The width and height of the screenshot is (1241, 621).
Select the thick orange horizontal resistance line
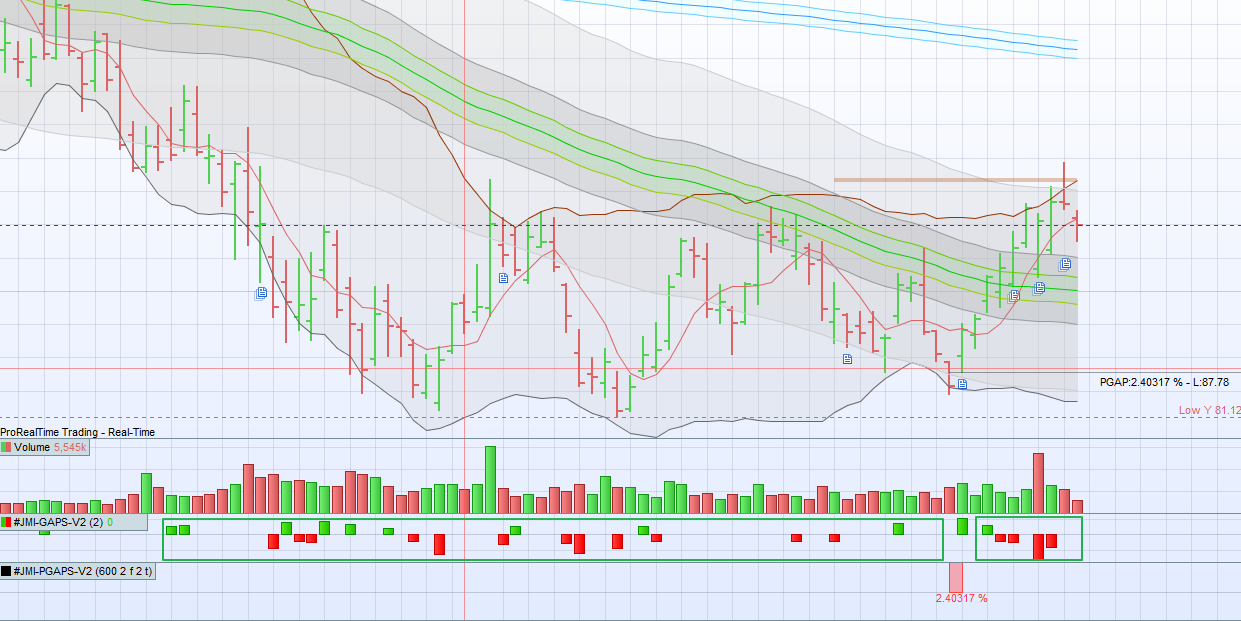click(955, 180)
